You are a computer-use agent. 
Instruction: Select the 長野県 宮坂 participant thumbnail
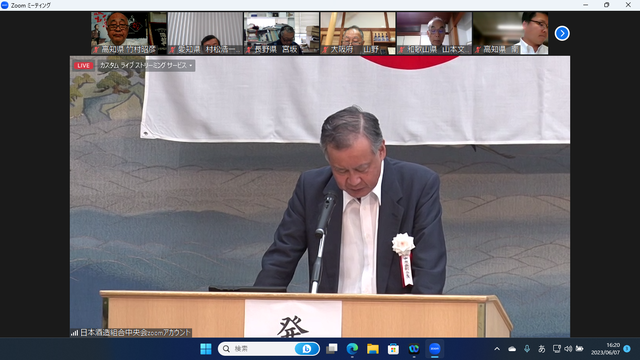pos(282,33)
